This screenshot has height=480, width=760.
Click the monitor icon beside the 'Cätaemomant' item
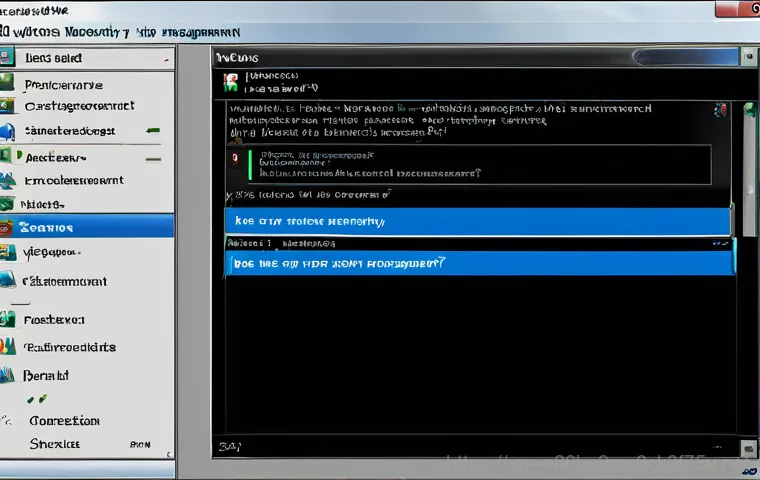point(9,281)
